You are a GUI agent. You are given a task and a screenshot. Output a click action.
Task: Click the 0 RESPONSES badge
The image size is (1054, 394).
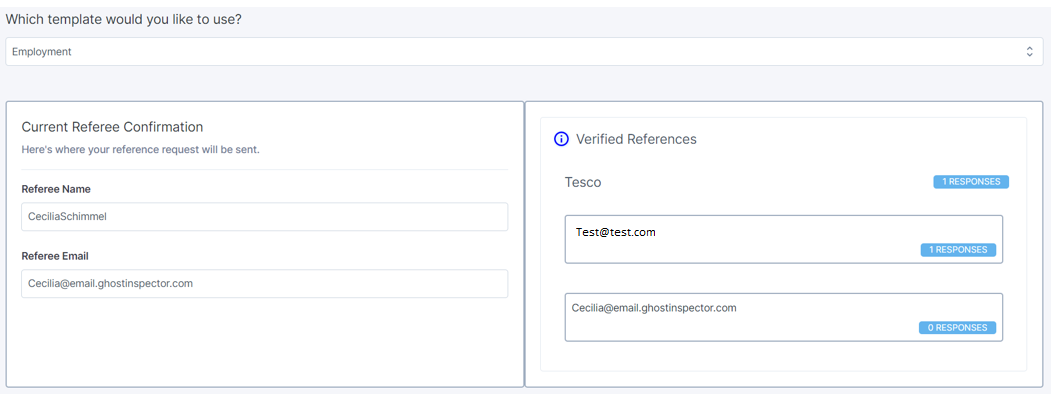957,328
